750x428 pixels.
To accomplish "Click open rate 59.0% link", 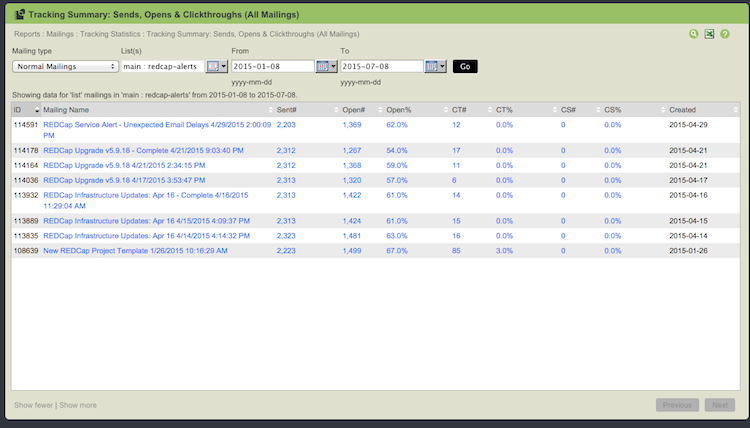I will (397, 165).
